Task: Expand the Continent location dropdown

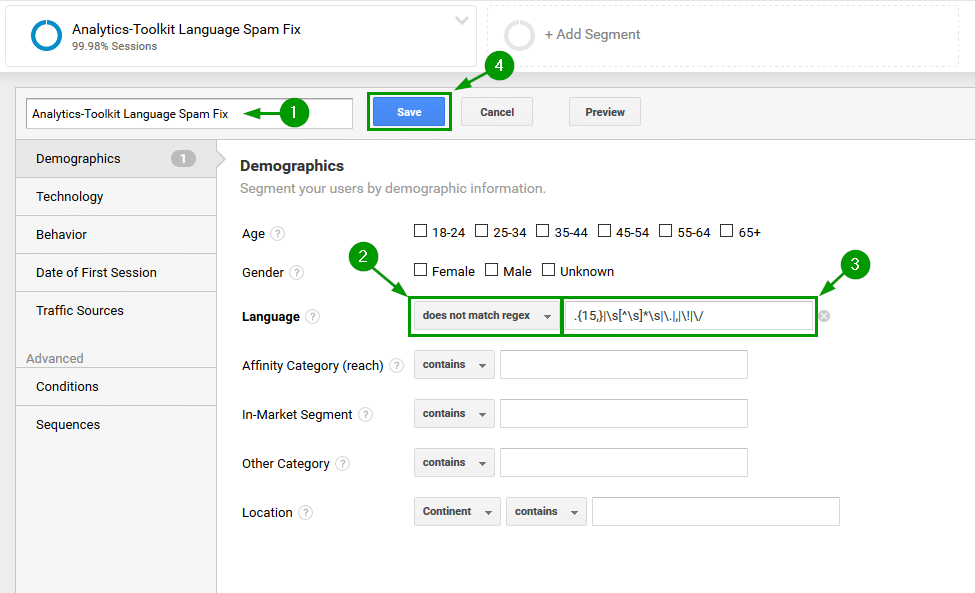Action: pos(457,512)
